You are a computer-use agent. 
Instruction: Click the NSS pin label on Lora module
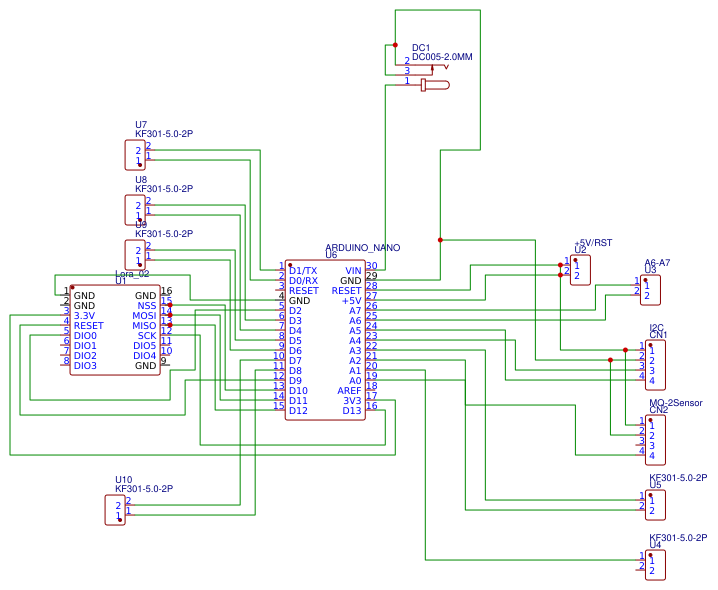coord(147,306)
